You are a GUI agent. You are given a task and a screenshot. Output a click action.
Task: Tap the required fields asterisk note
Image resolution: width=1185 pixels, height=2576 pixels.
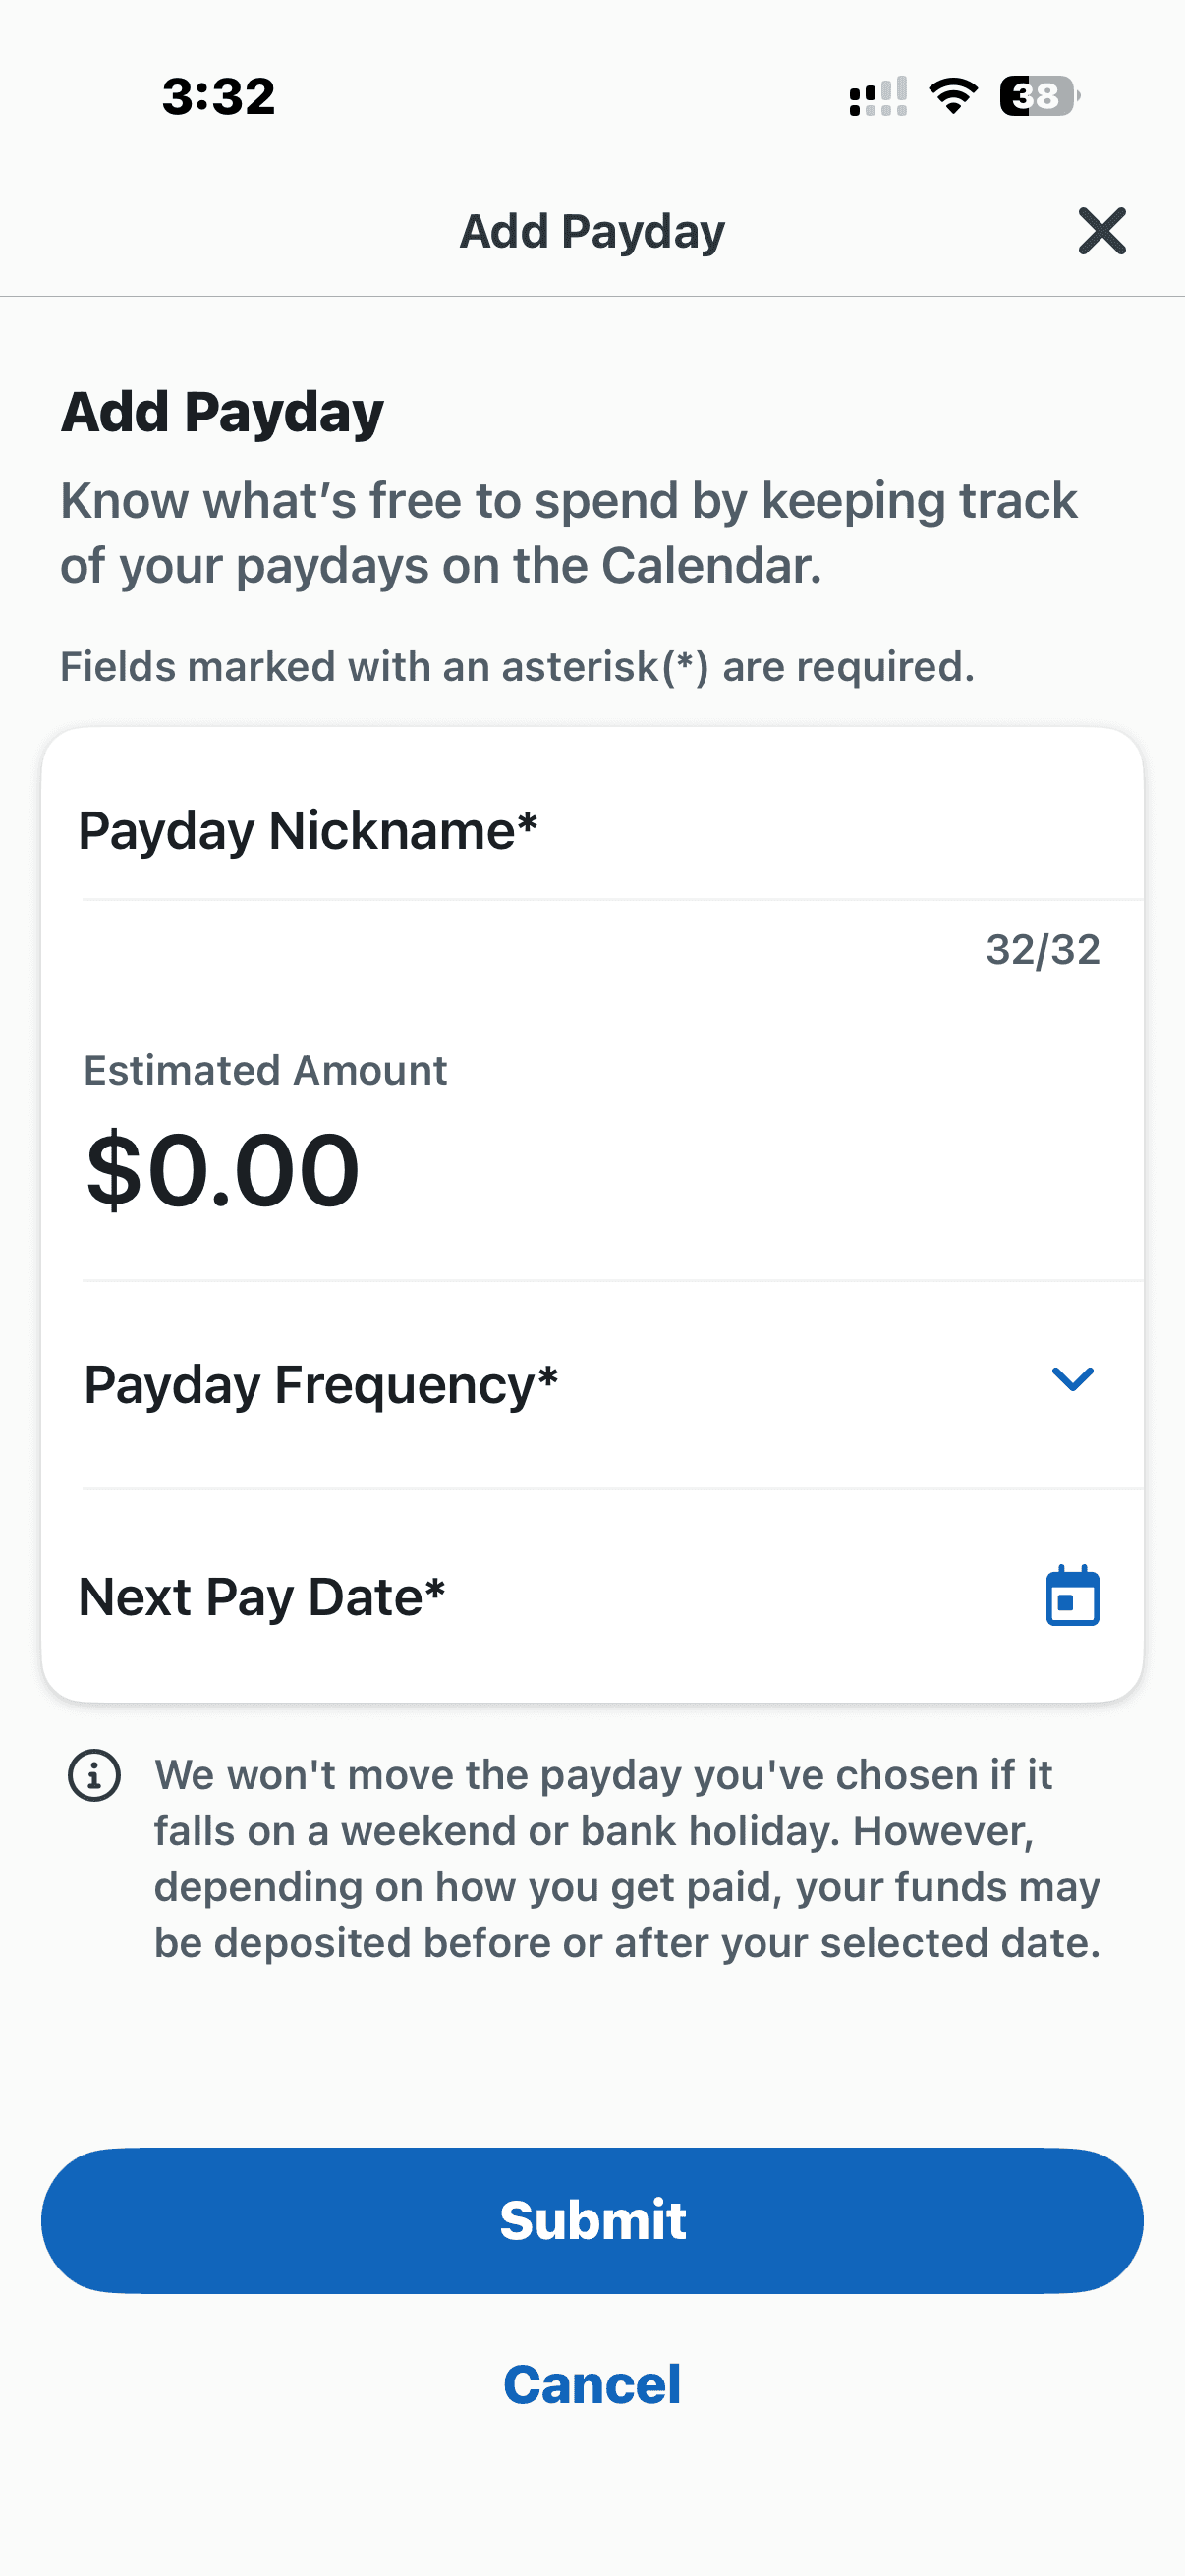[517, 666]
